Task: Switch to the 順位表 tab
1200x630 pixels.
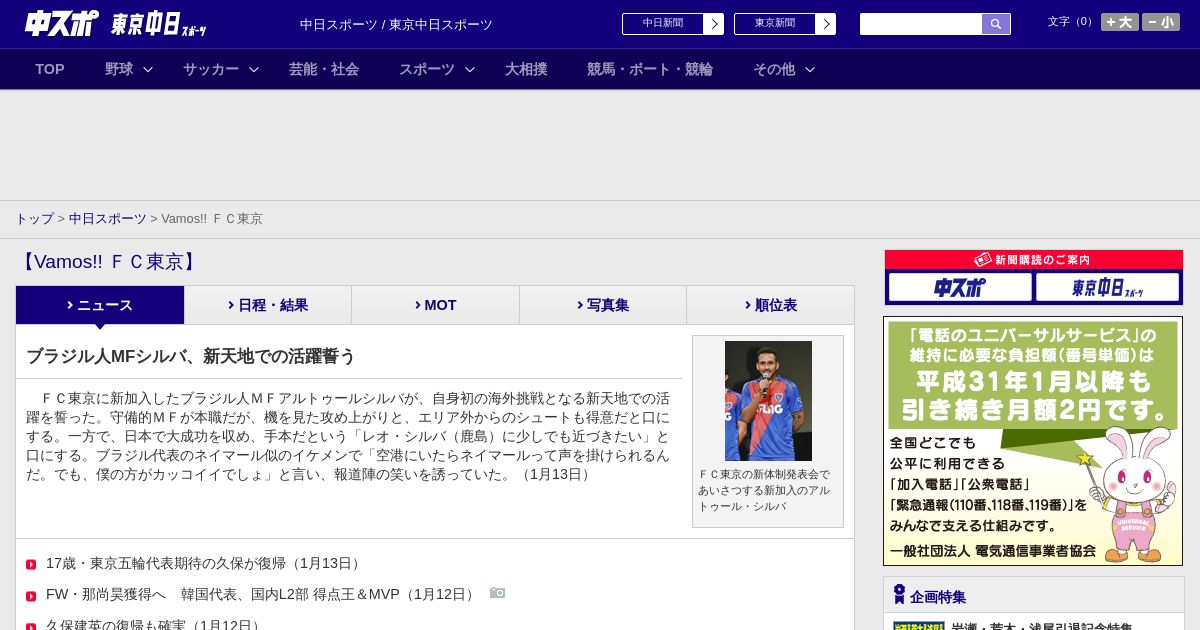Action: tap(770, 305)
